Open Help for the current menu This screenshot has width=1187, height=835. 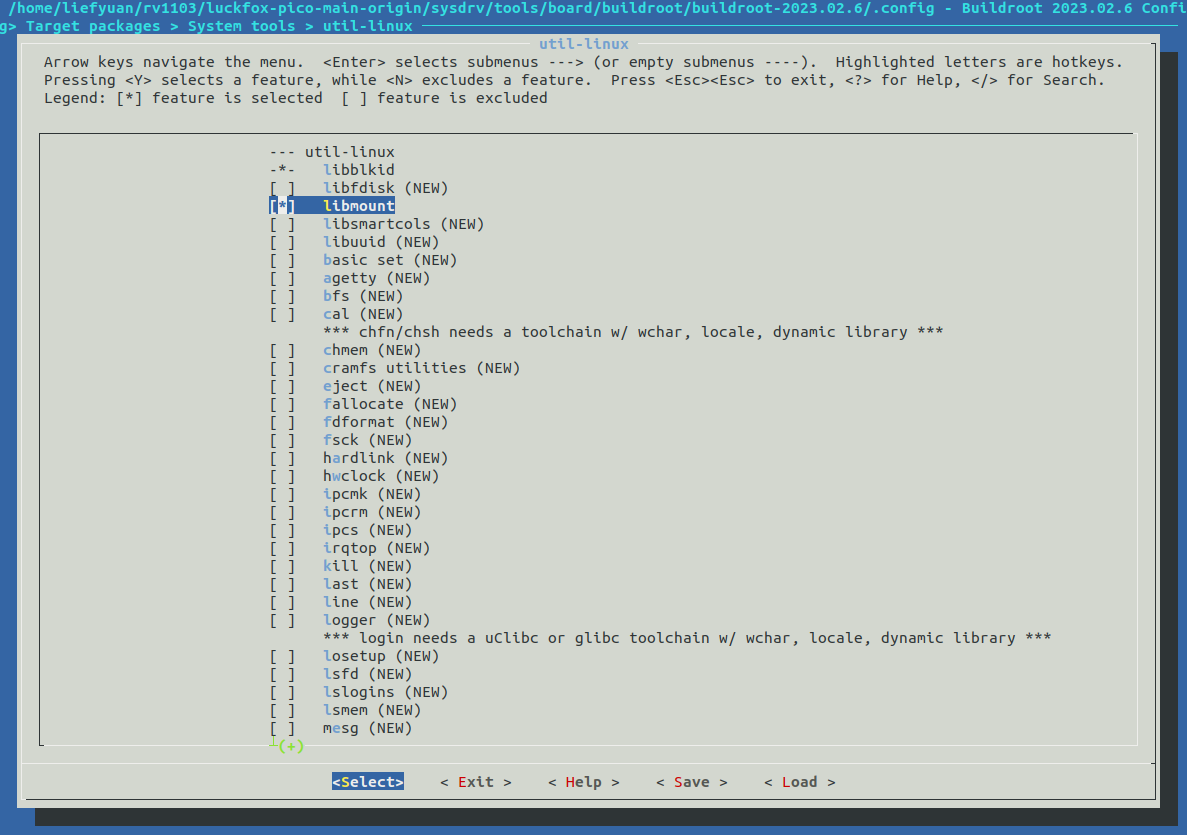point(583,781)
